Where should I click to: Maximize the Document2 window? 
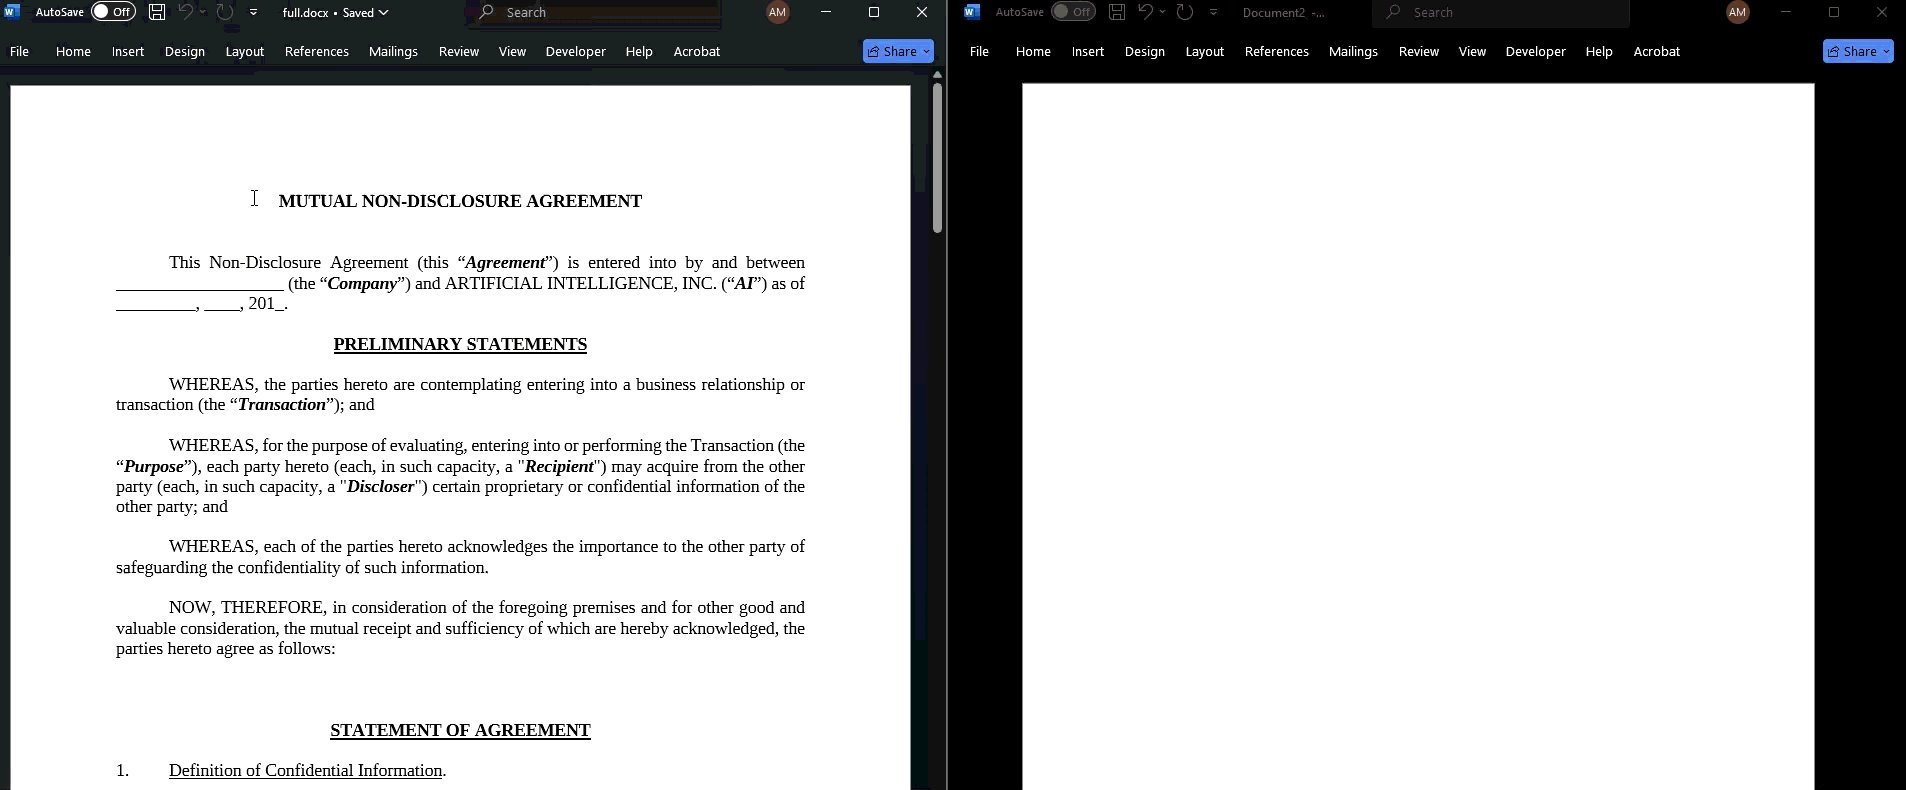click(x=1834, y=12)
